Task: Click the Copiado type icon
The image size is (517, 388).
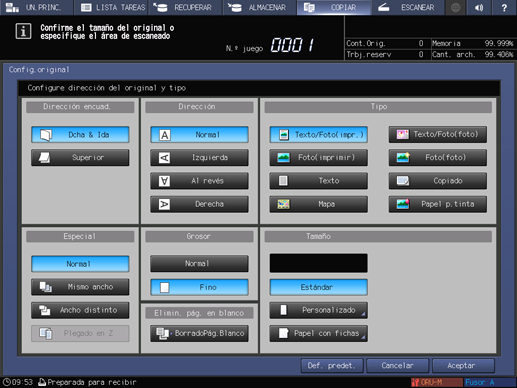Action: pyautogui.click(x=403, y=181)
